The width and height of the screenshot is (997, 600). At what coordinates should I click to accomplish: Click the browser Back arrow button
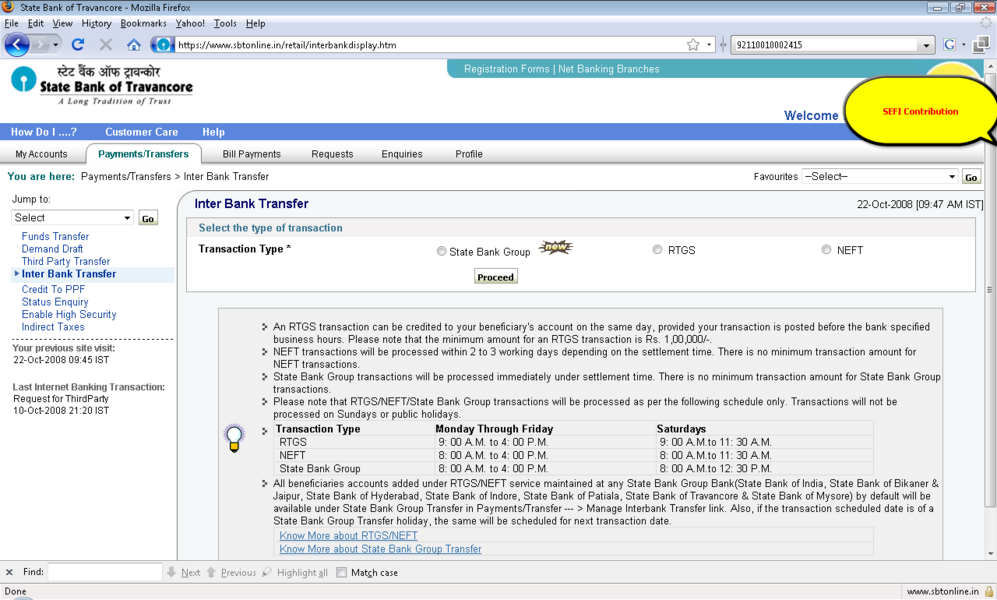pos(17,45)
